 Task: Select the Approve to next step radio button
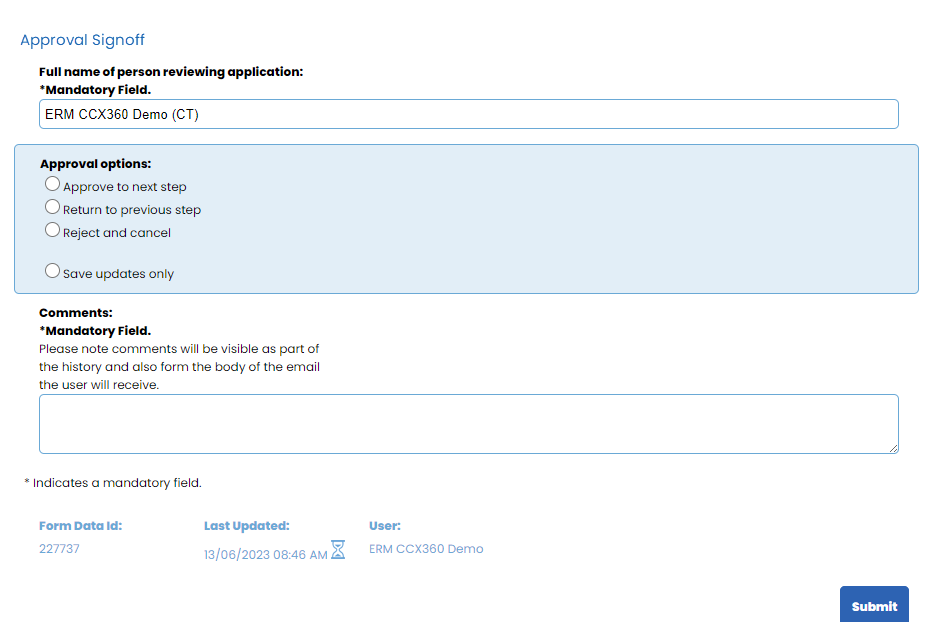pyautogui.click(x=53, y=184)
